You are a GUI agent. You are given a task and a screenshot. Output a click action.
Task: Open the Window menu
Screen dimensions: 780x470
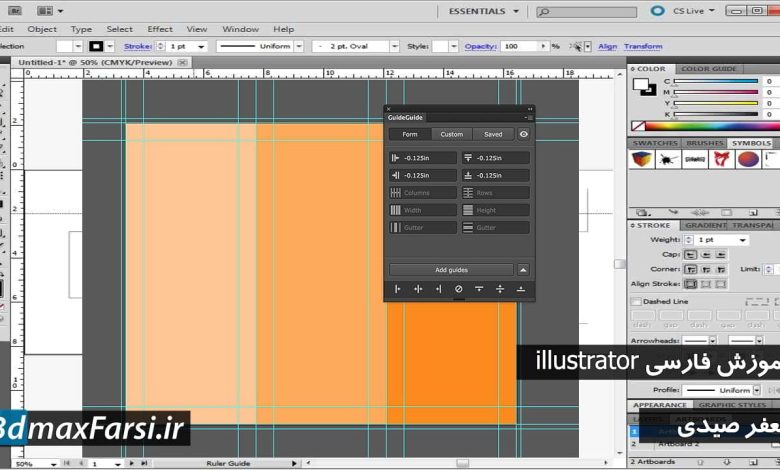[x=240, y=29]
